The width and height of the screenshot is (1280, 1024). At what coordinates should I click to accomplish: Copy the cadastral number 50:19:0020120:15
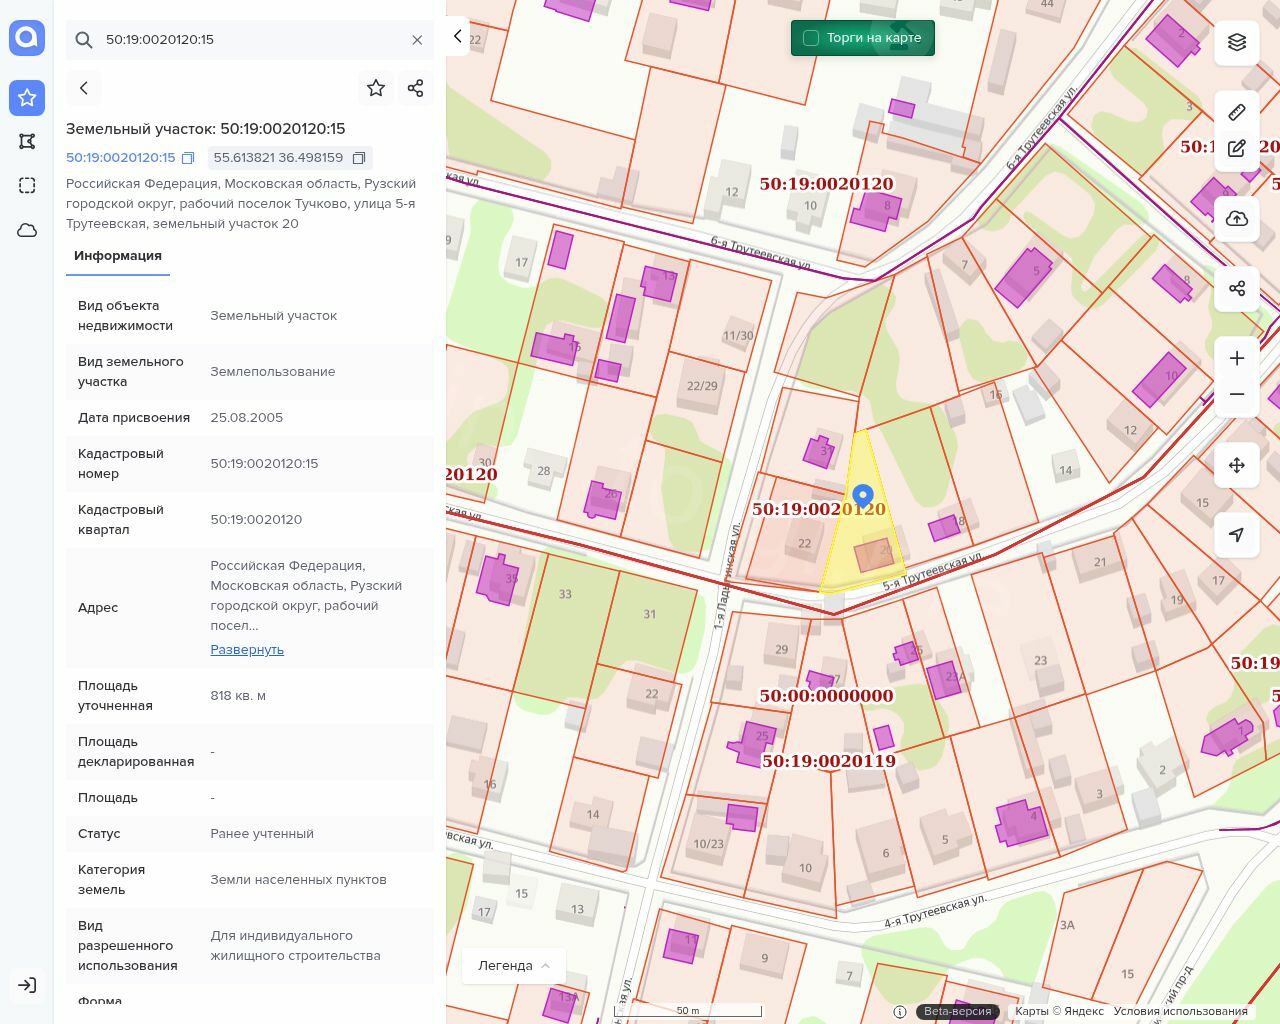pyautogui.click(x=188, y=158)
